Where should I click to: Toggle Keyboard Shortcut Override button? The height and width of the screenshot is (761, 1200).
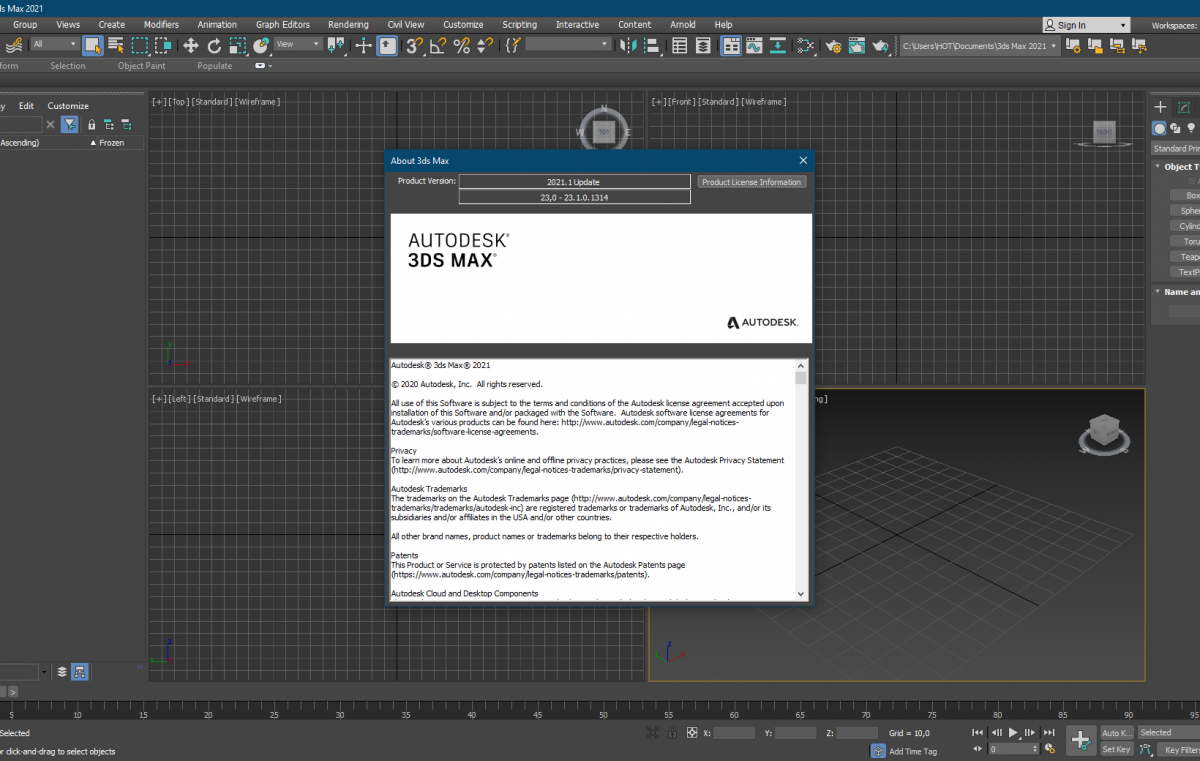387,45
